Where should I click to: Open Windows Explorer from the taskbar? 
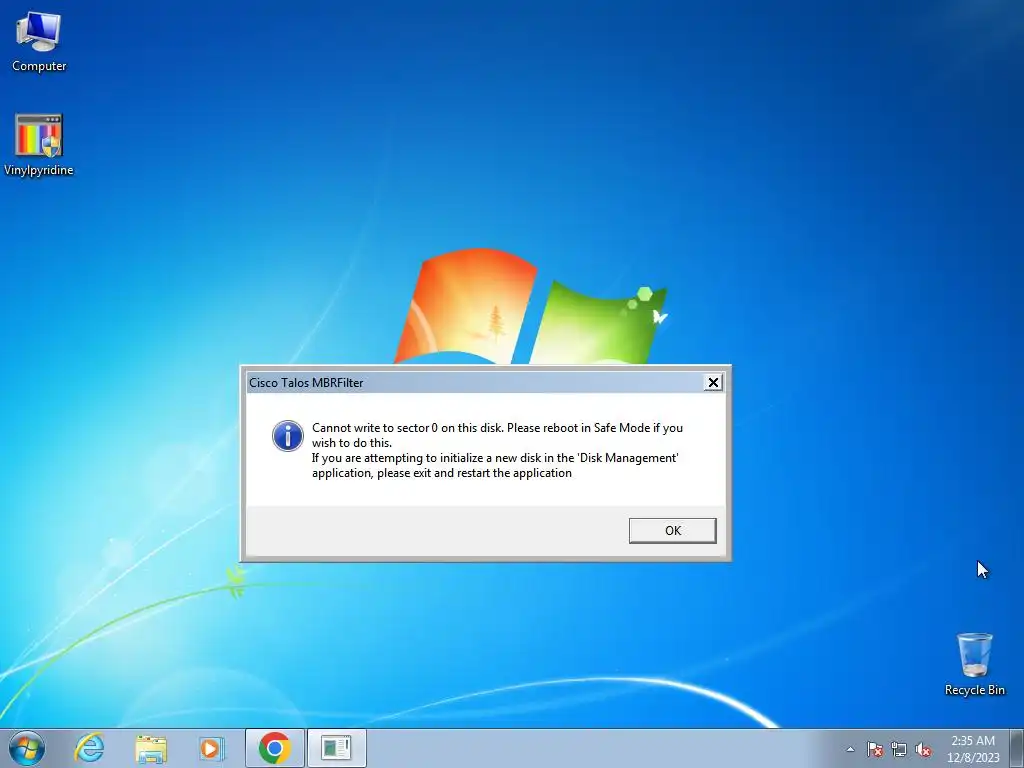[x=151, y=748]
